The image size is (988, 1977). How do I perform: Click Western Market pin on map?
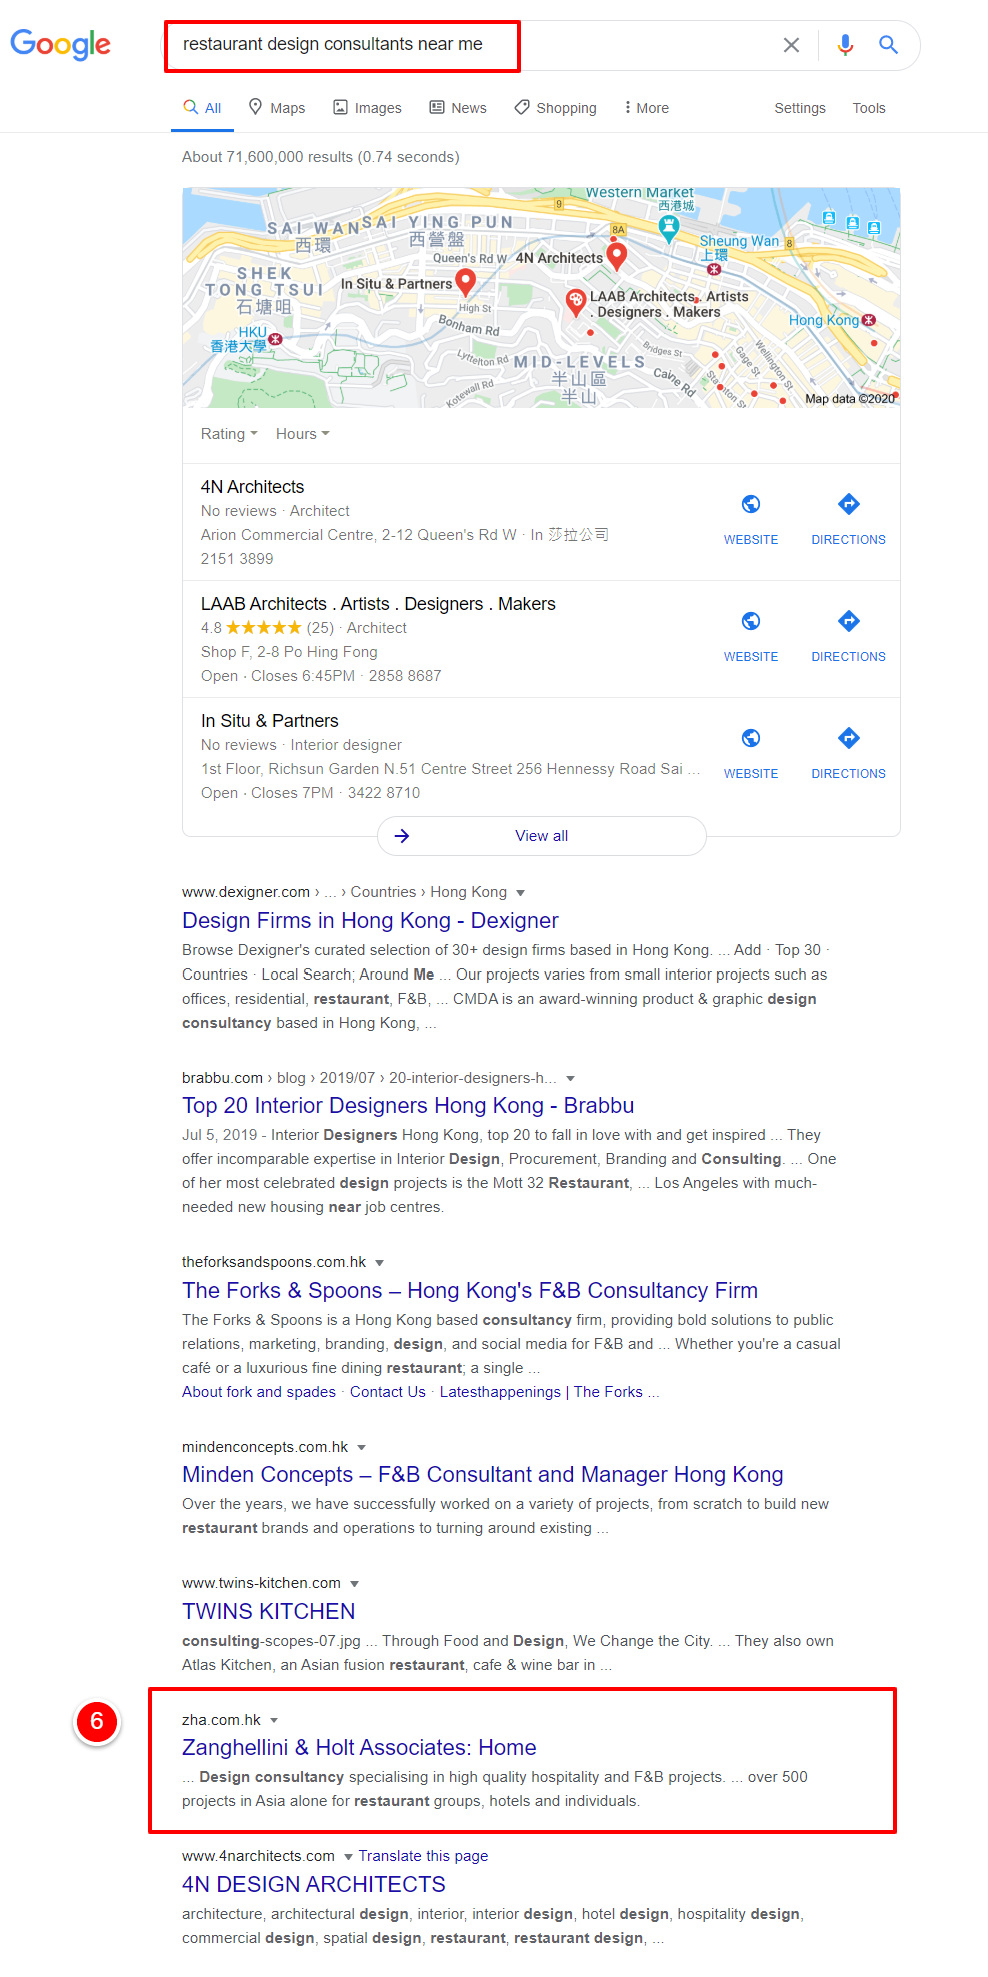pyautogui.click(x=669, y=229)
